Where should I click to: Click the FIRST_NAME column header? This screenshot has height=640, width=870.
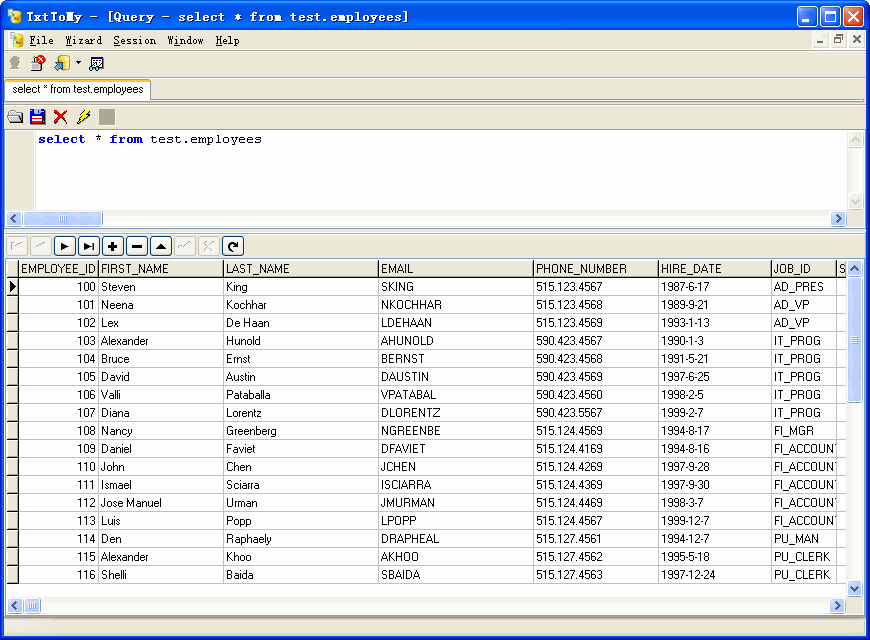(x=161, y=269)
